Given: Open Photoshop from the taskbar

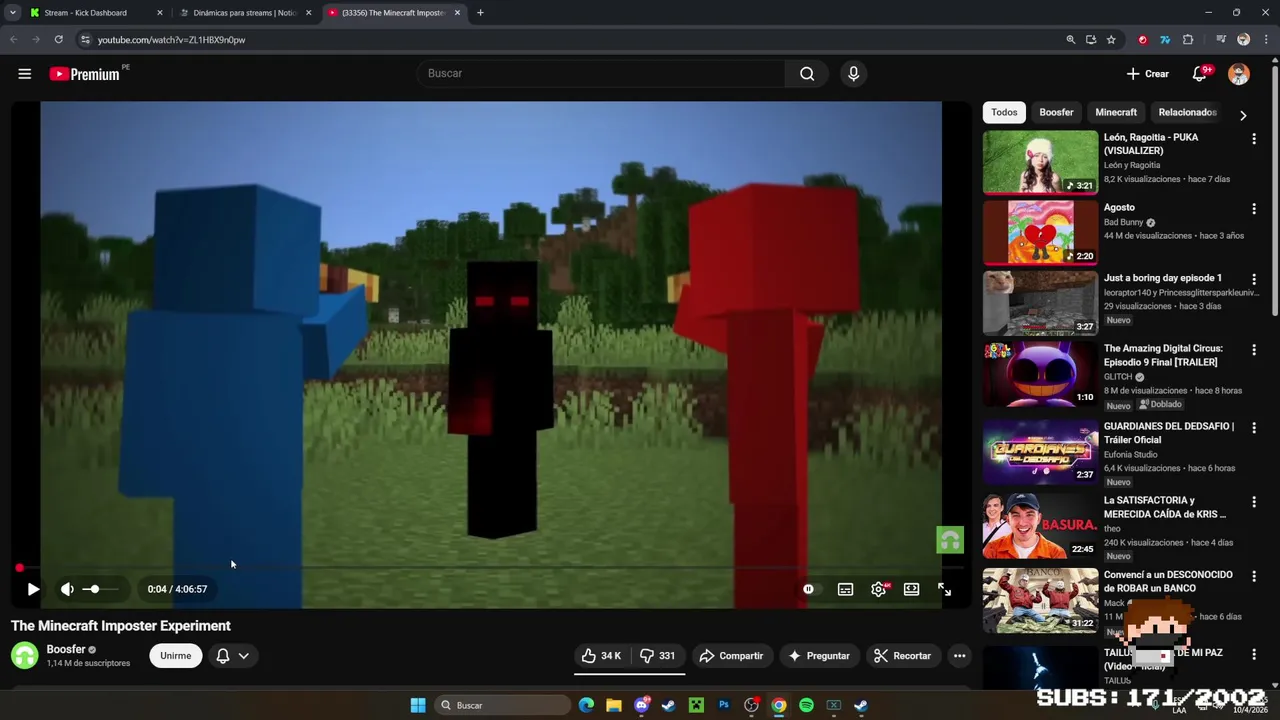Looking at the screenshot, I should [x=724, y=705].
